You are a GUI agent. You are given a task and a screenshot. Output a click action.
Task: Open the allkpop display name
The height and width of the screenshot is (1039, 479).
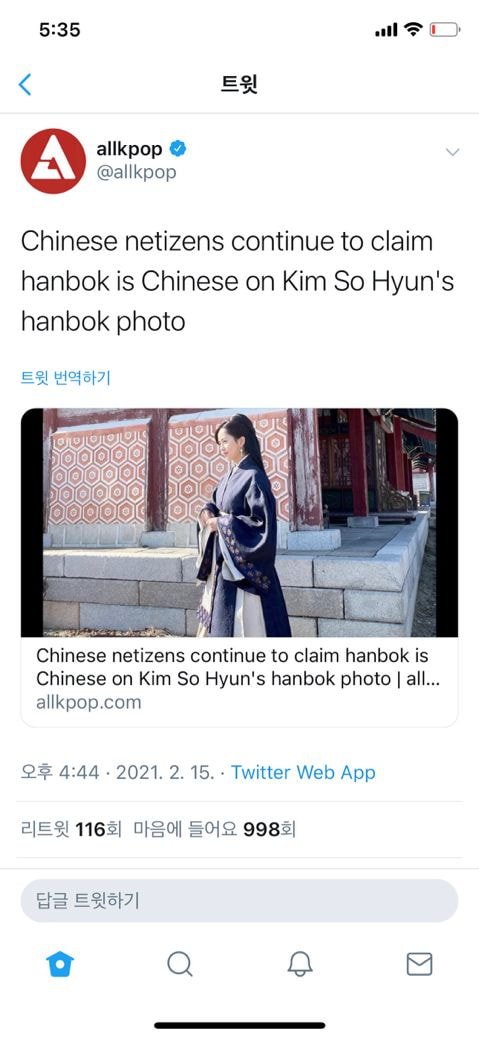click(129, 149)
